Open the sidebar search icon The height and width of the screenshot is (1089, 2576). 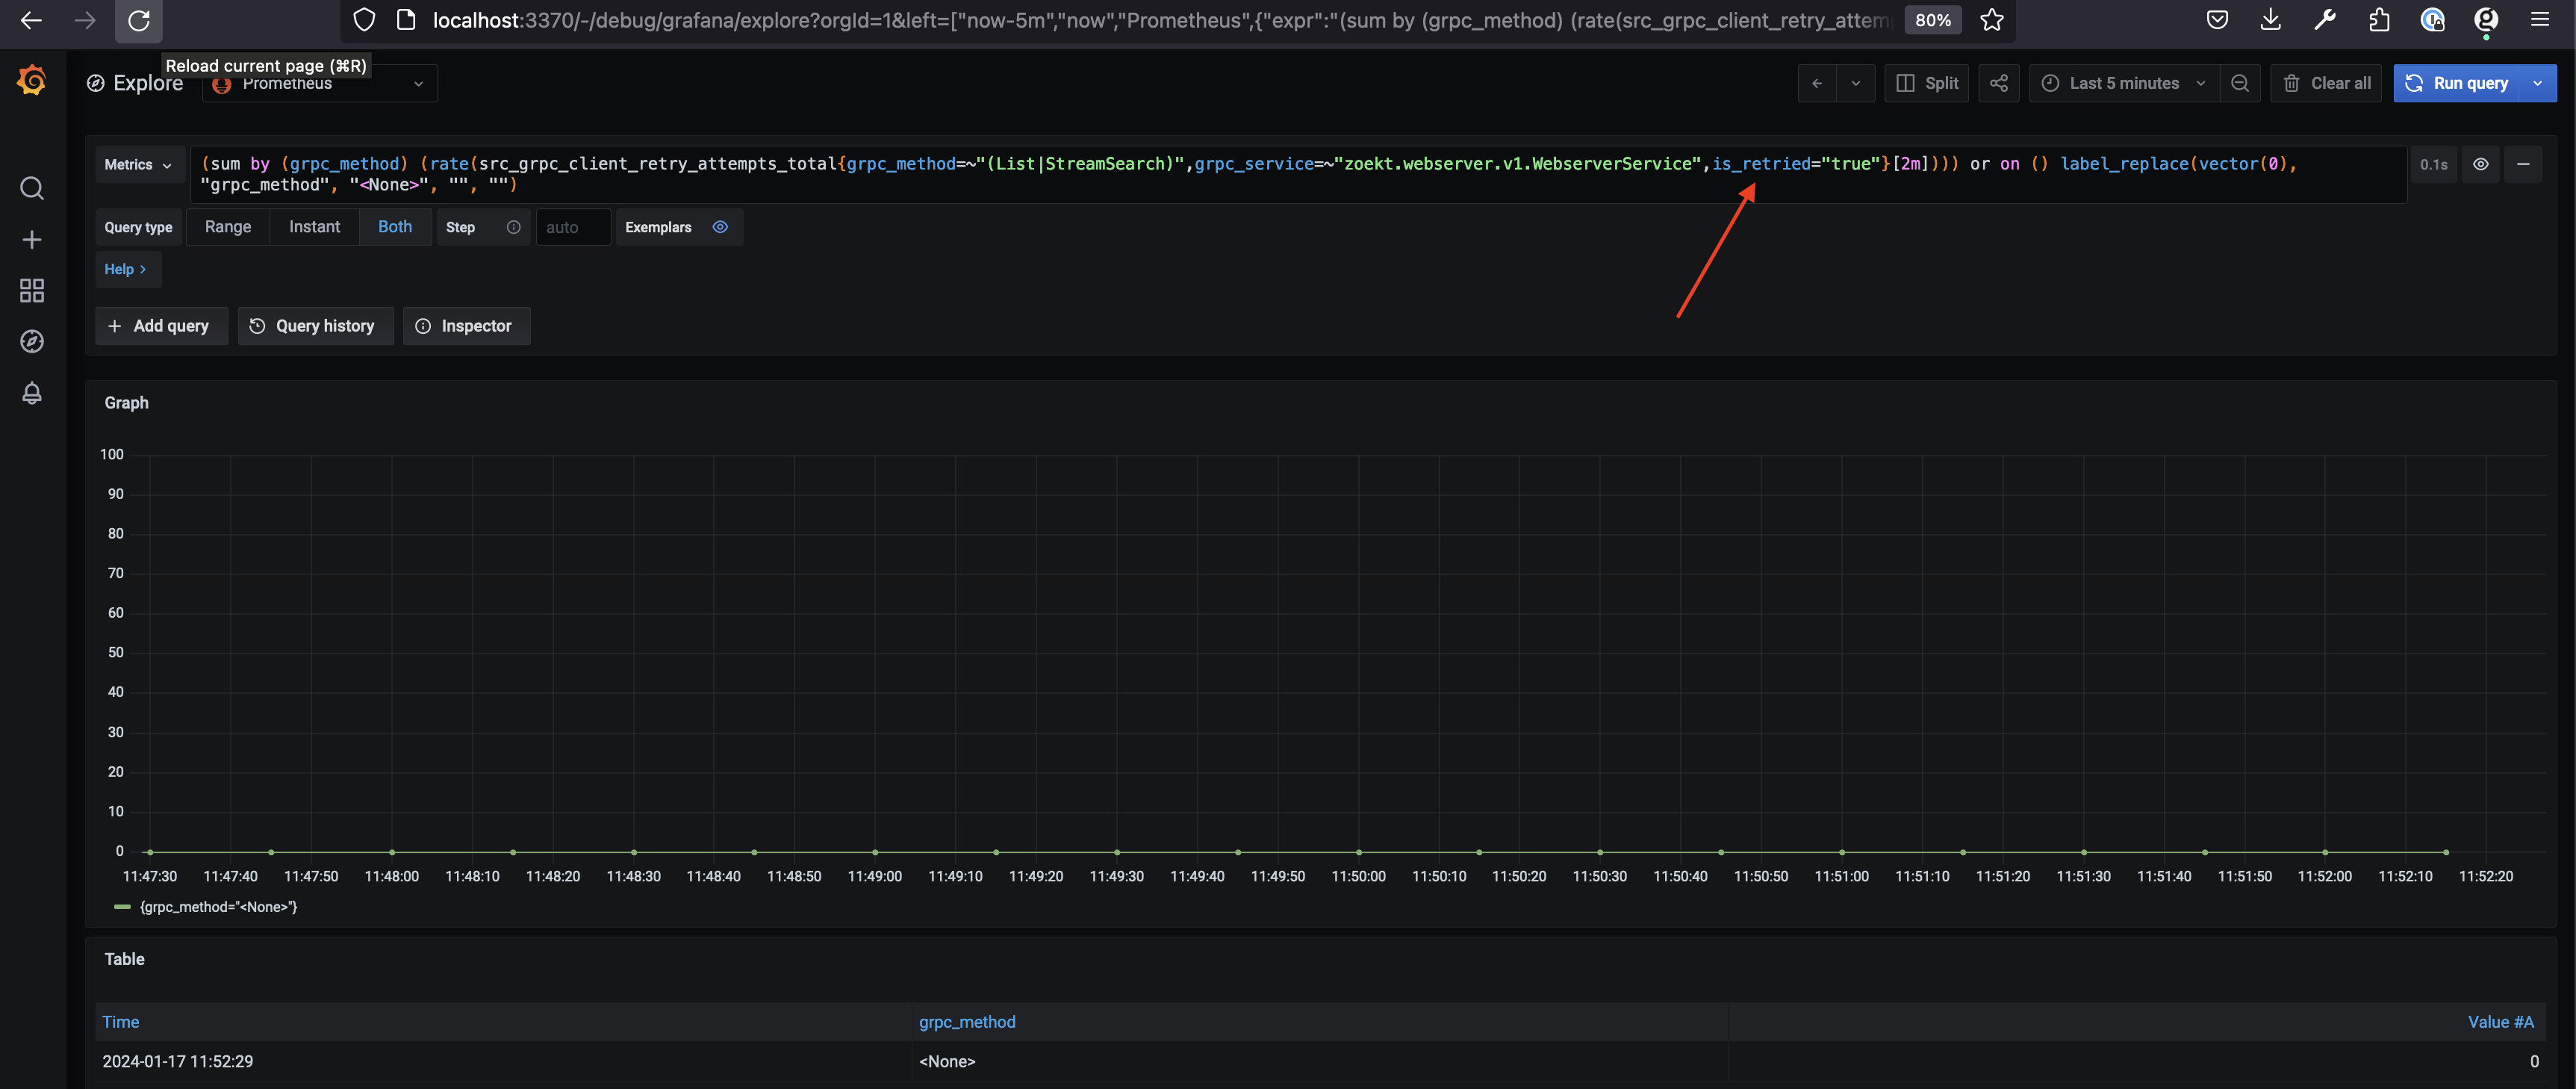32,188
